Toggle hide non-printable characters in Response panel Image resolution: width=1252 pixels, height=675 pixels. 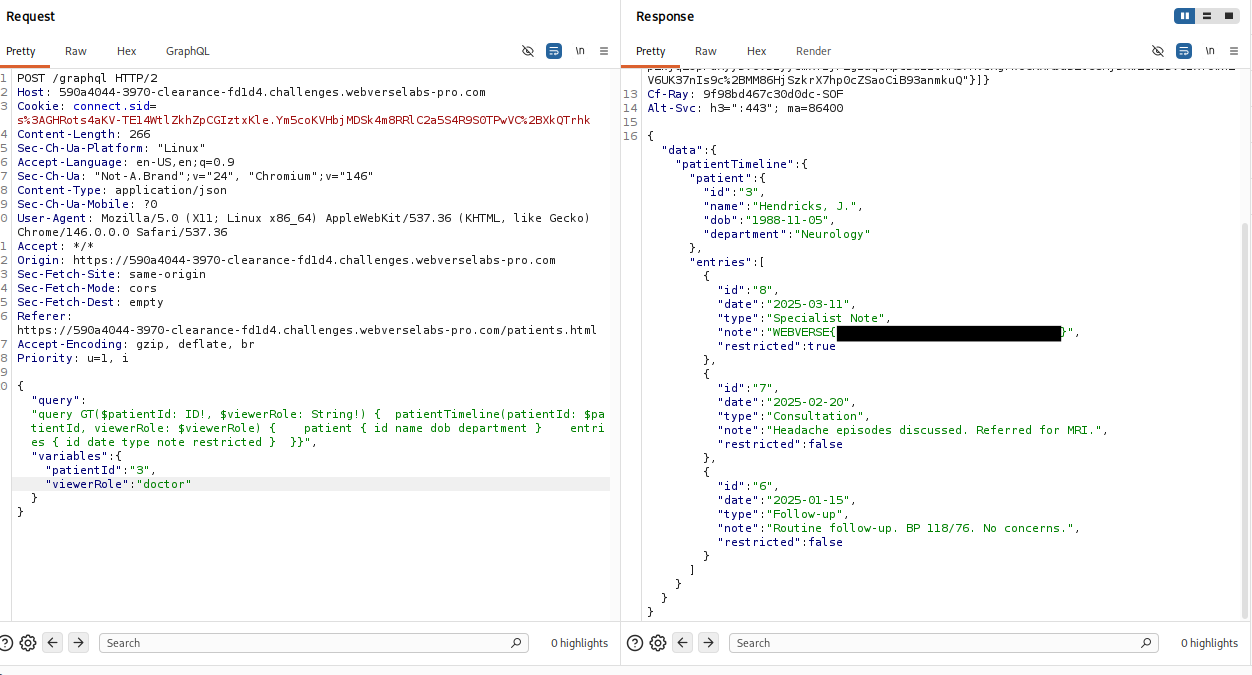point(1158,51)
